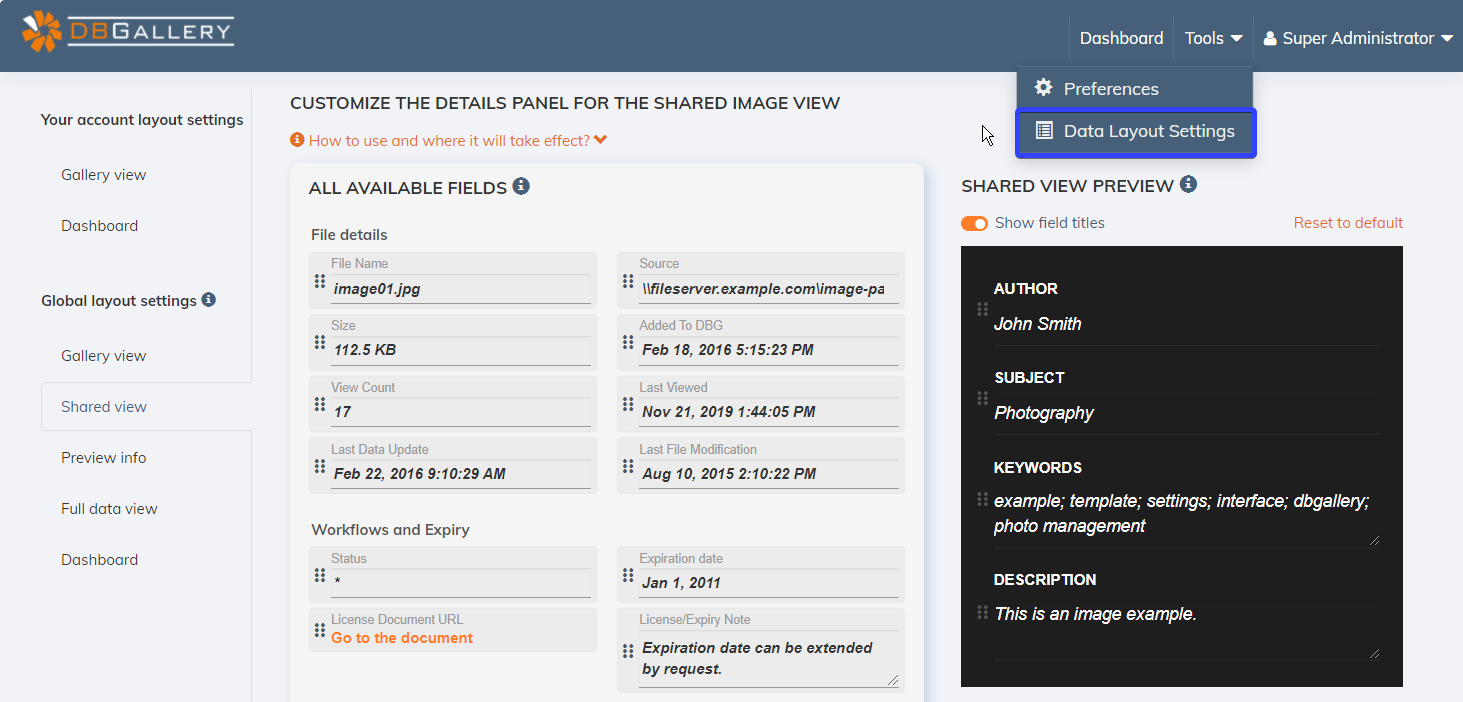Grab the Added To DBG drag handle
1463x702 pixels.
[x=628, y=343]
